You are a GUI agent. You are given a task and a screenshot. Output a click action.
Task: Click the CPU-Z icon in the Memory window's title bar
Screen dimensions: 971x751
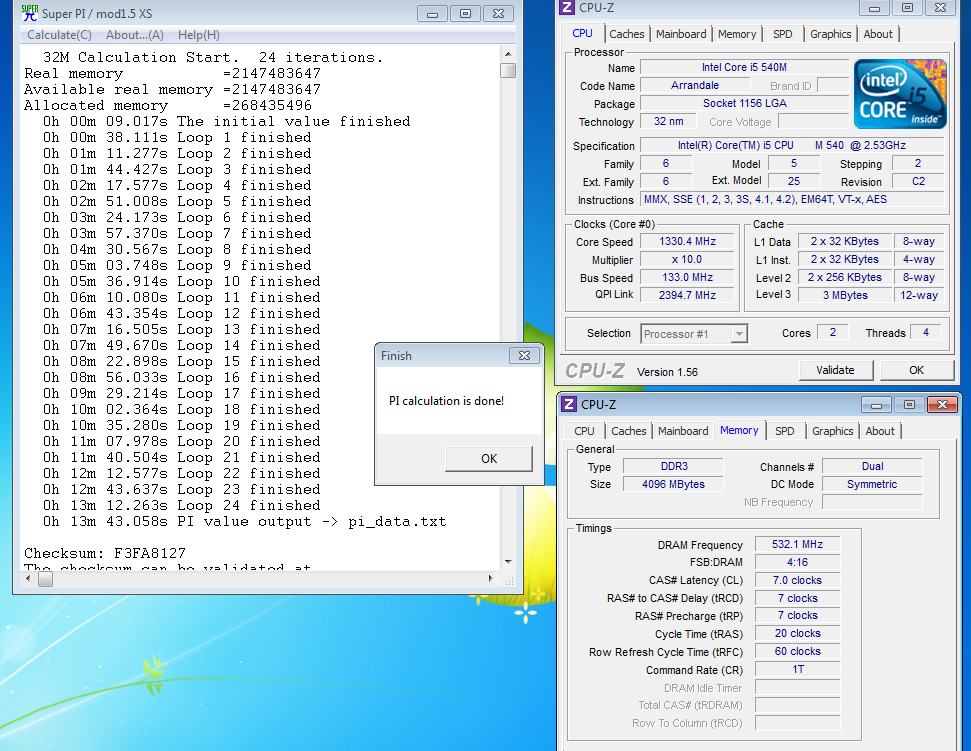point(568,404)
